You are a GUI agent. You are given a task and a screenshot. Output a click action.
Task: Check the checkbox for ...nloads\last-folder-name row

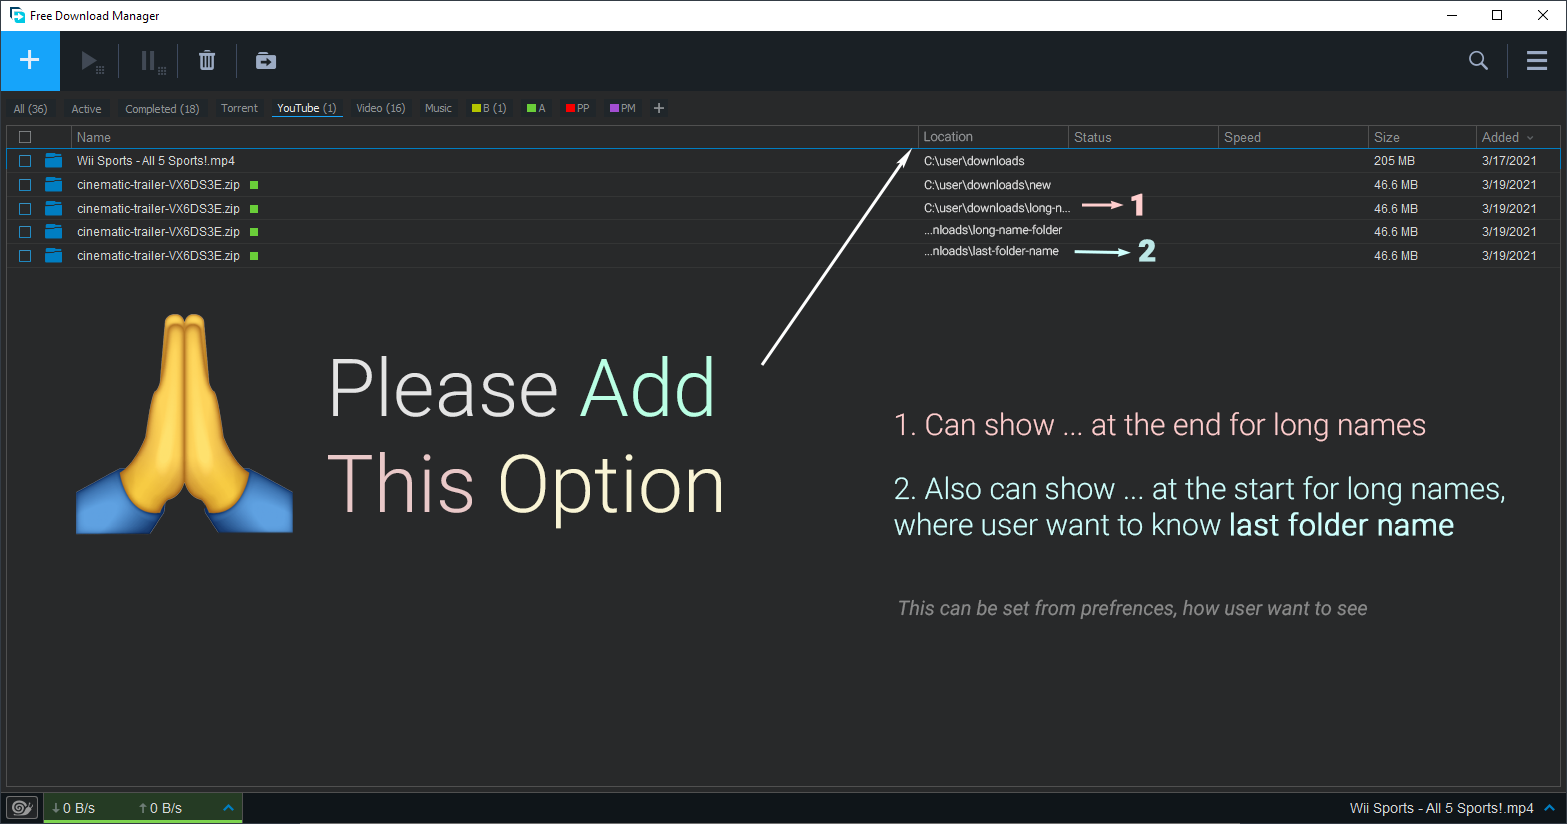pos(25,256)
